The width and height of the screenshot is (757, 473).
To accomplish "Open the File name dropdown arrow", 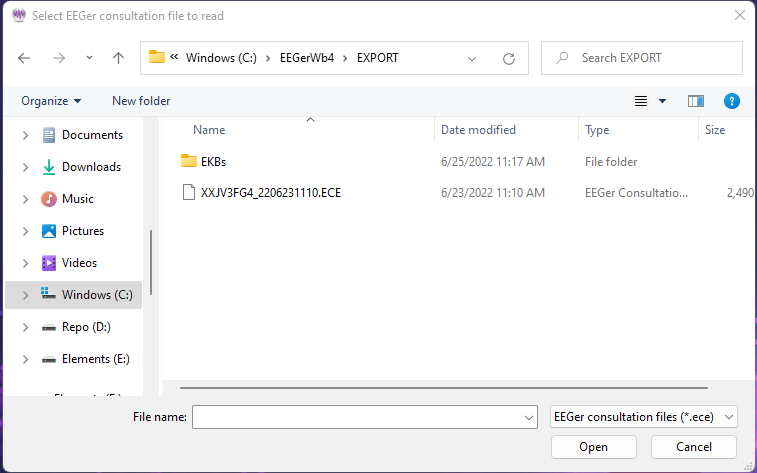I will [x=529, y=417].
